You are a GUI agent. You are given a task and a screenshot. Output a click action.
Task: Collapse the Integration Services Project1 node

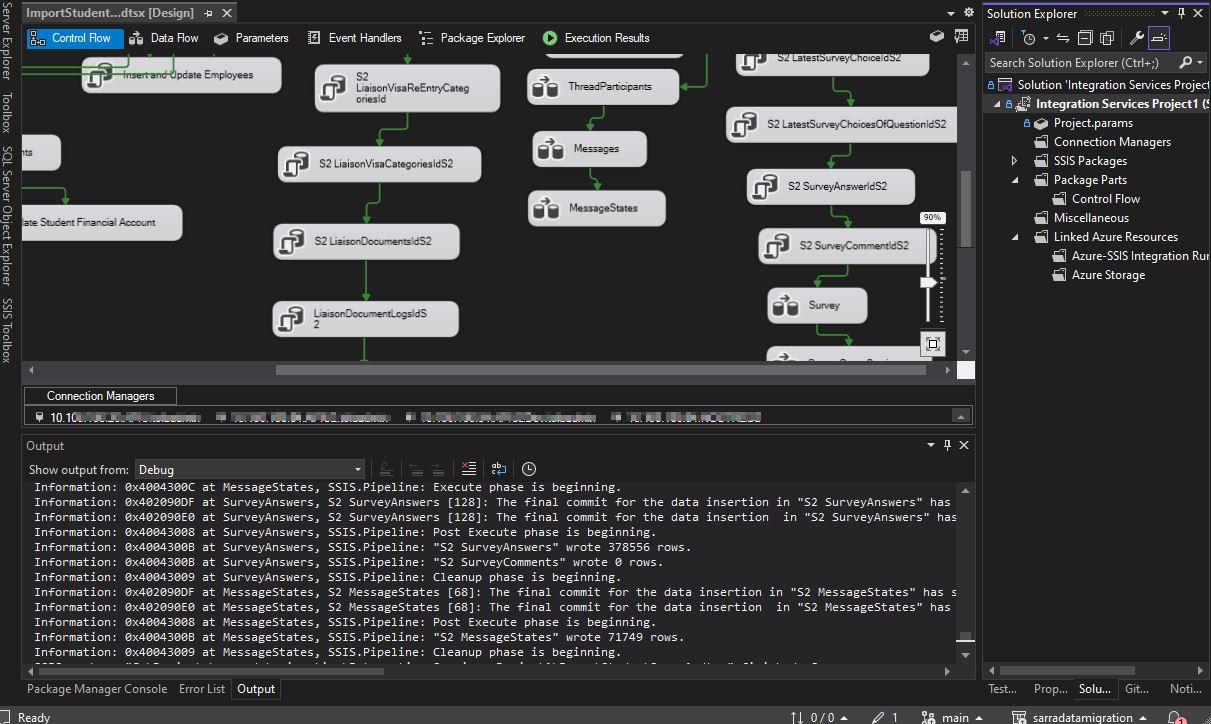click(997, 104)
